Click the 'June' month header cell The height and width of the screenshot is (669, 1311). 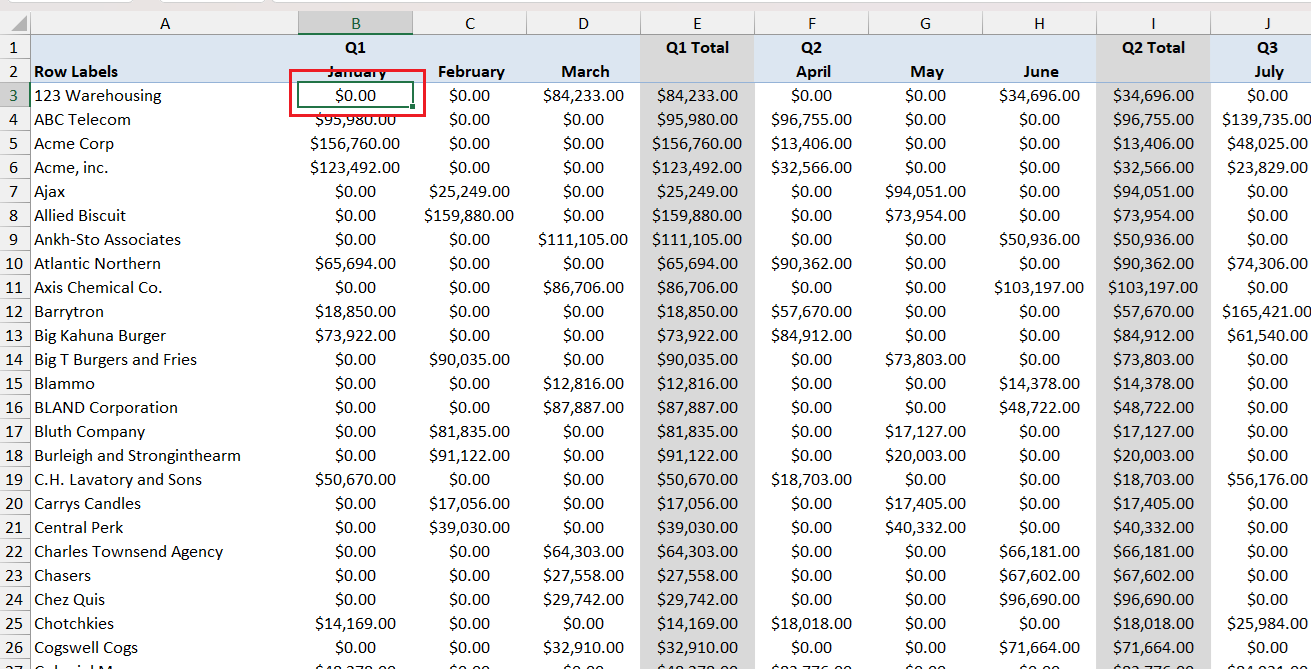[1039, 71]
